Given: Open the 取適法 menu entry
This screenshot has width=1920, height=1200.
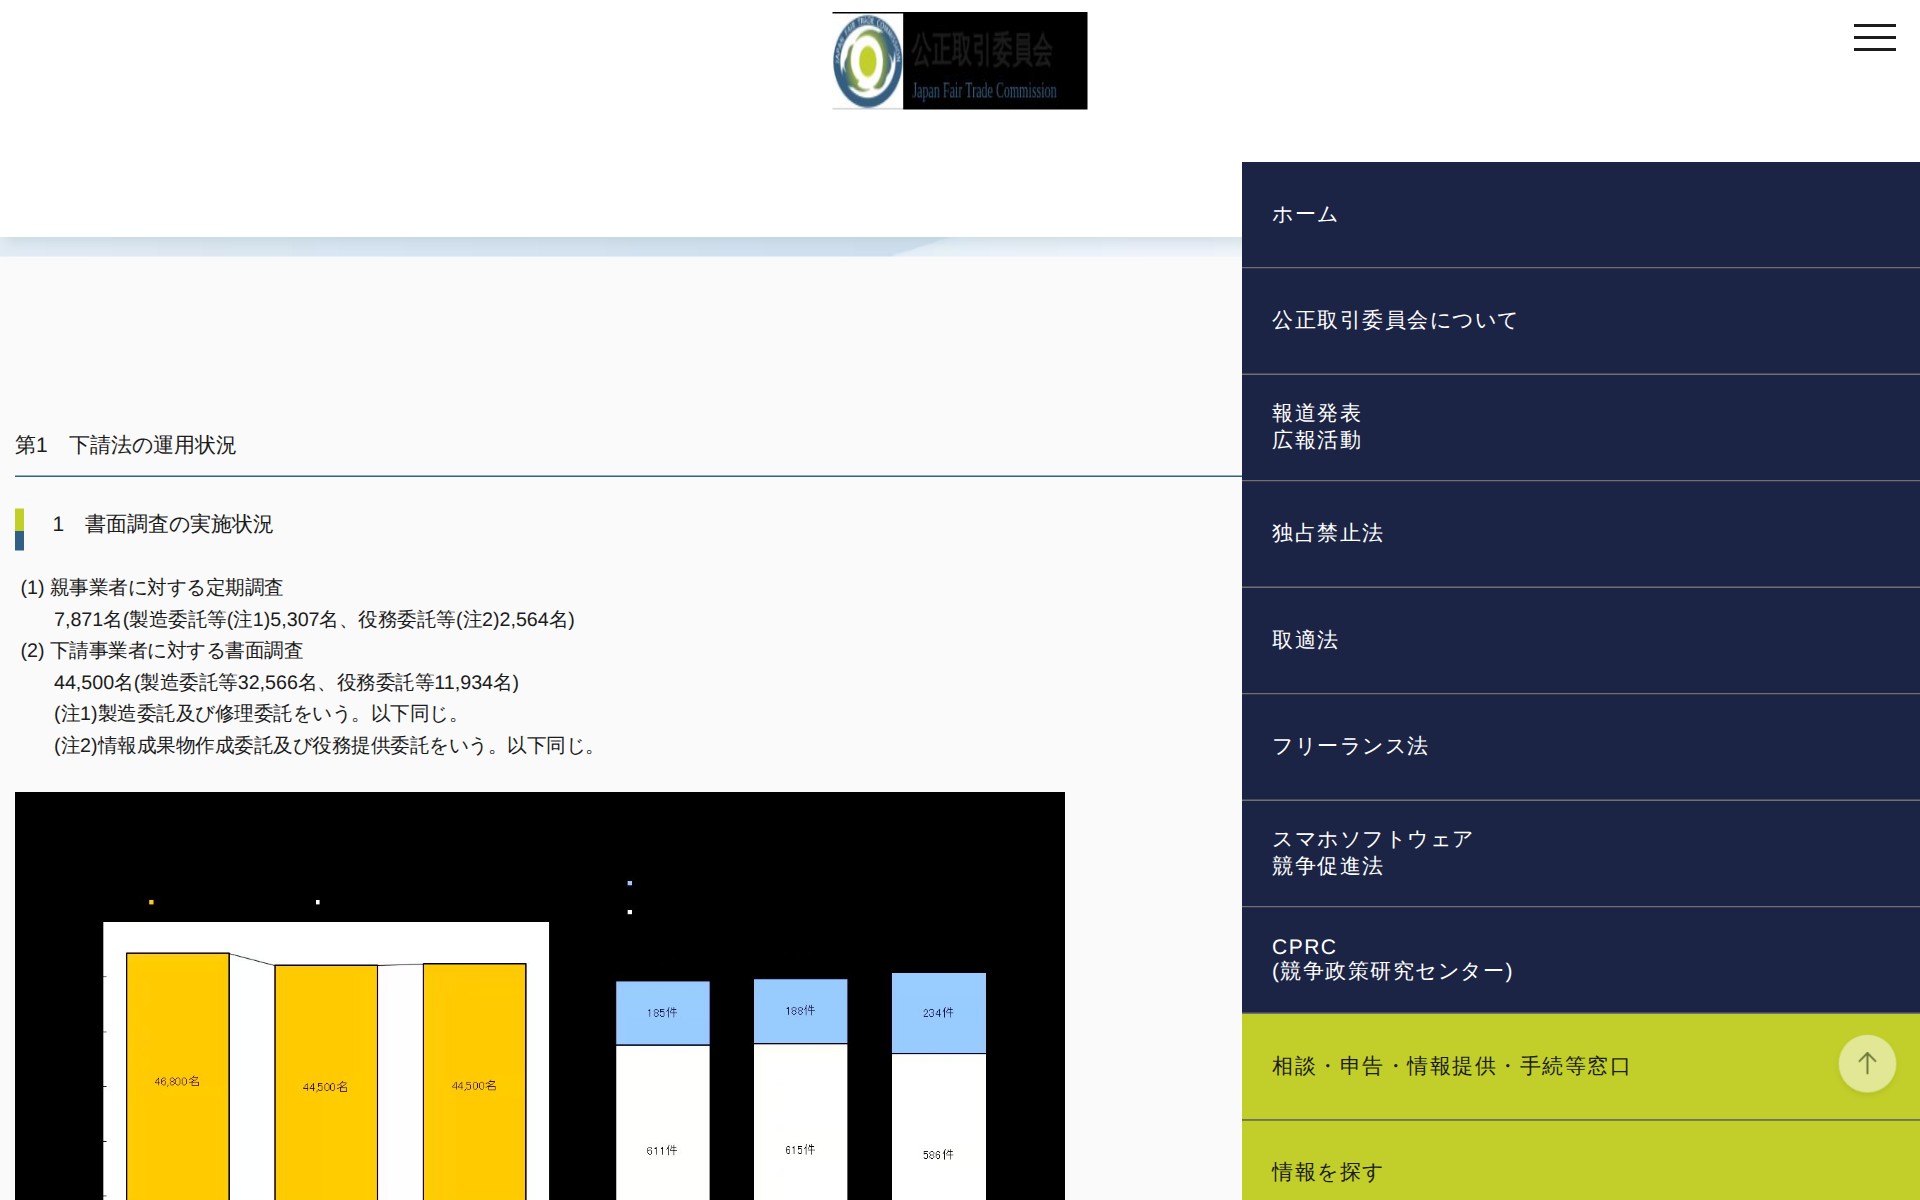Looking at the screenshot, I should [x=1304, y=640].
